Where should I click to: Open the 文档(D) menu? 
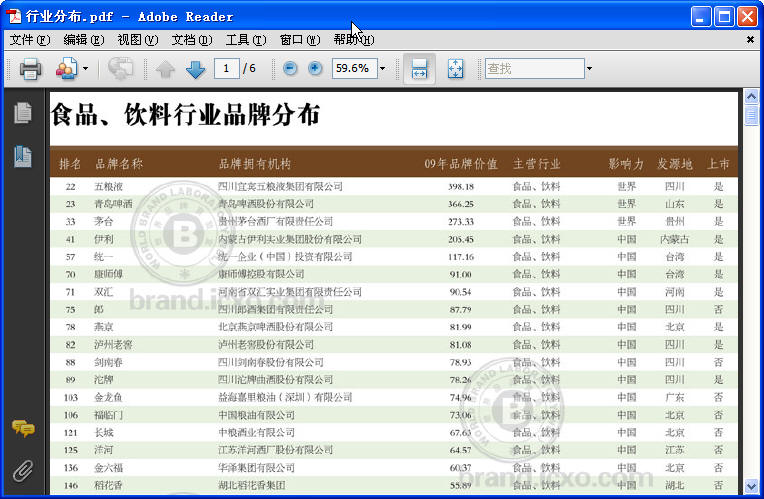tap(191, 39)
